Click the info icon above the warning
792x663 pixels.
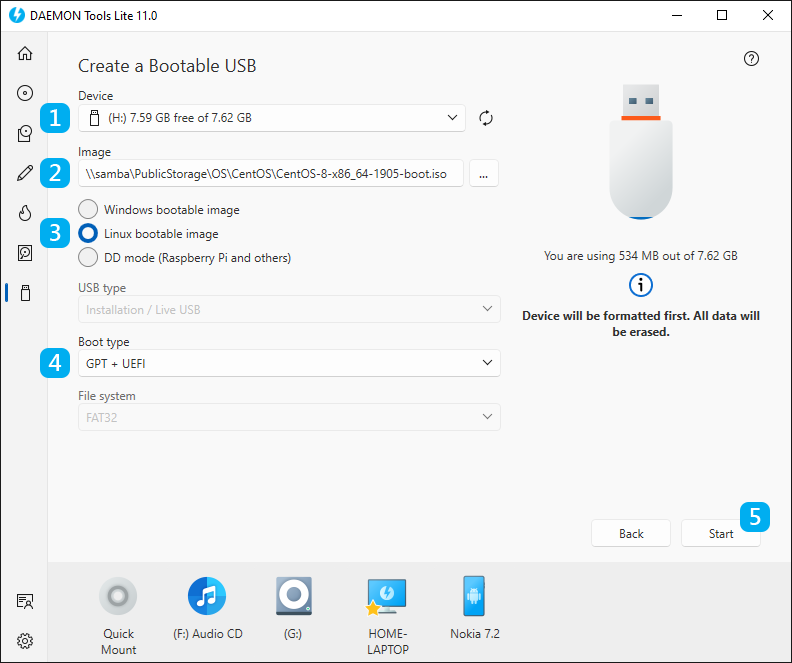640,285
